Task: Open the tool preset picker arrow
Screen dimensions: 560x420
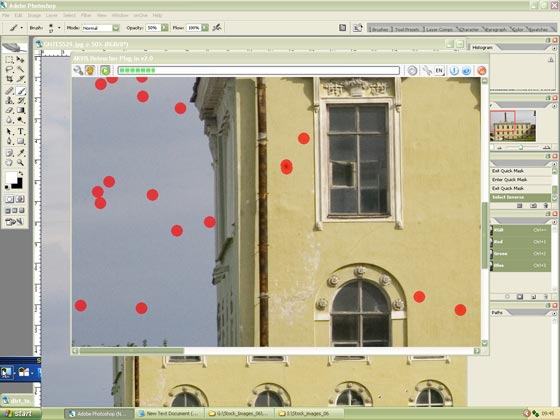Action: pos(21,28)
